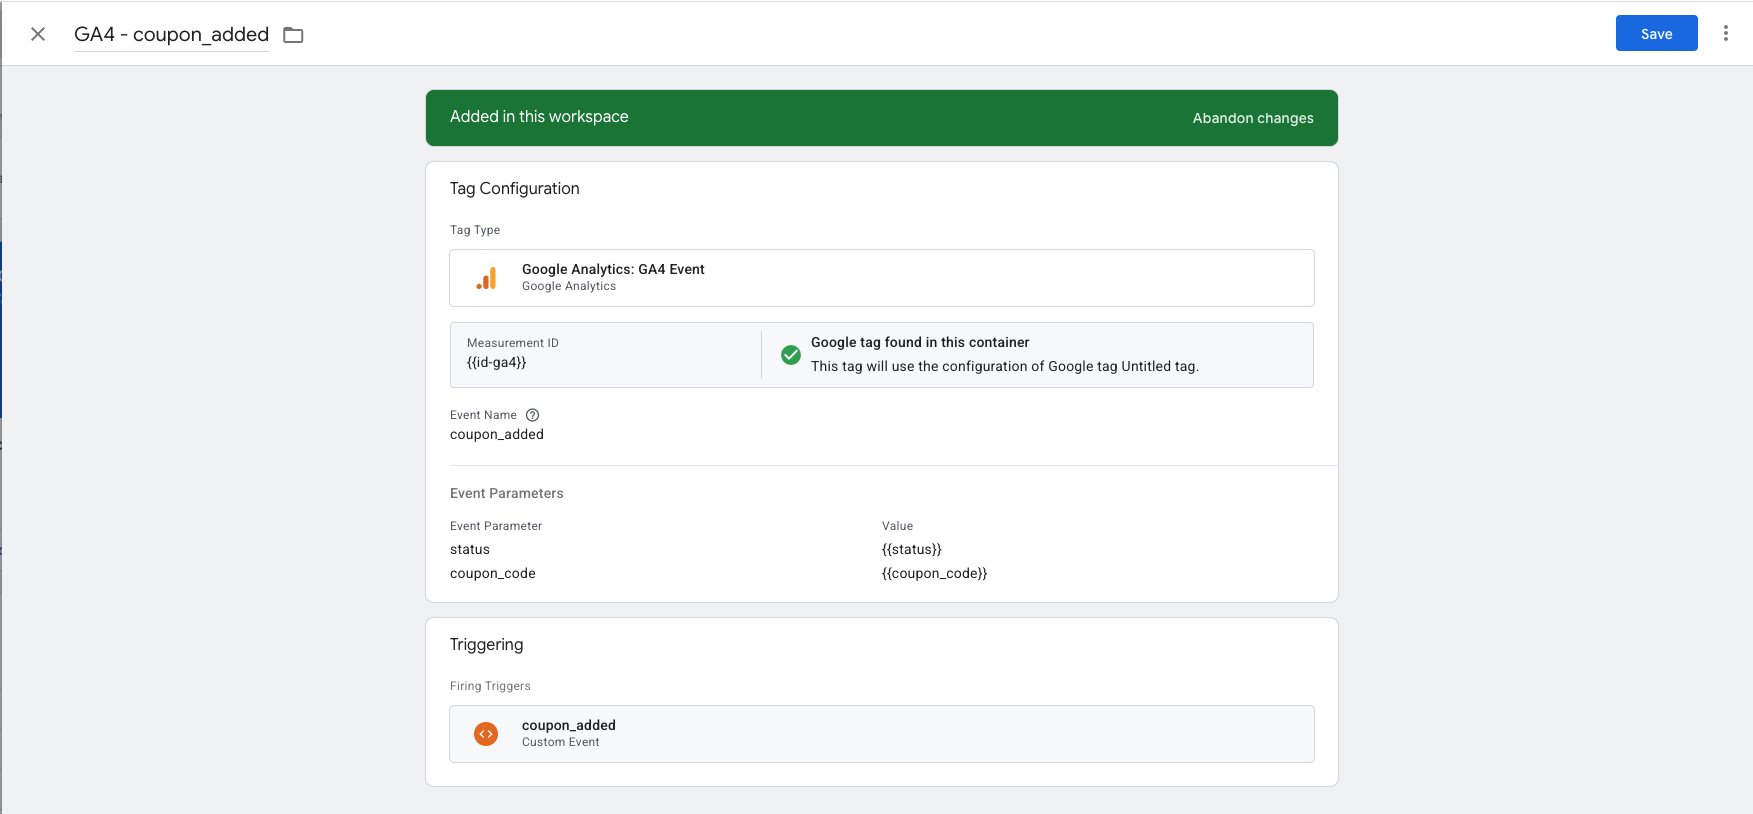The image size is (1753, 814).
Task: Open the coupon_added firing trigger
Action: [x=569, y=725]
